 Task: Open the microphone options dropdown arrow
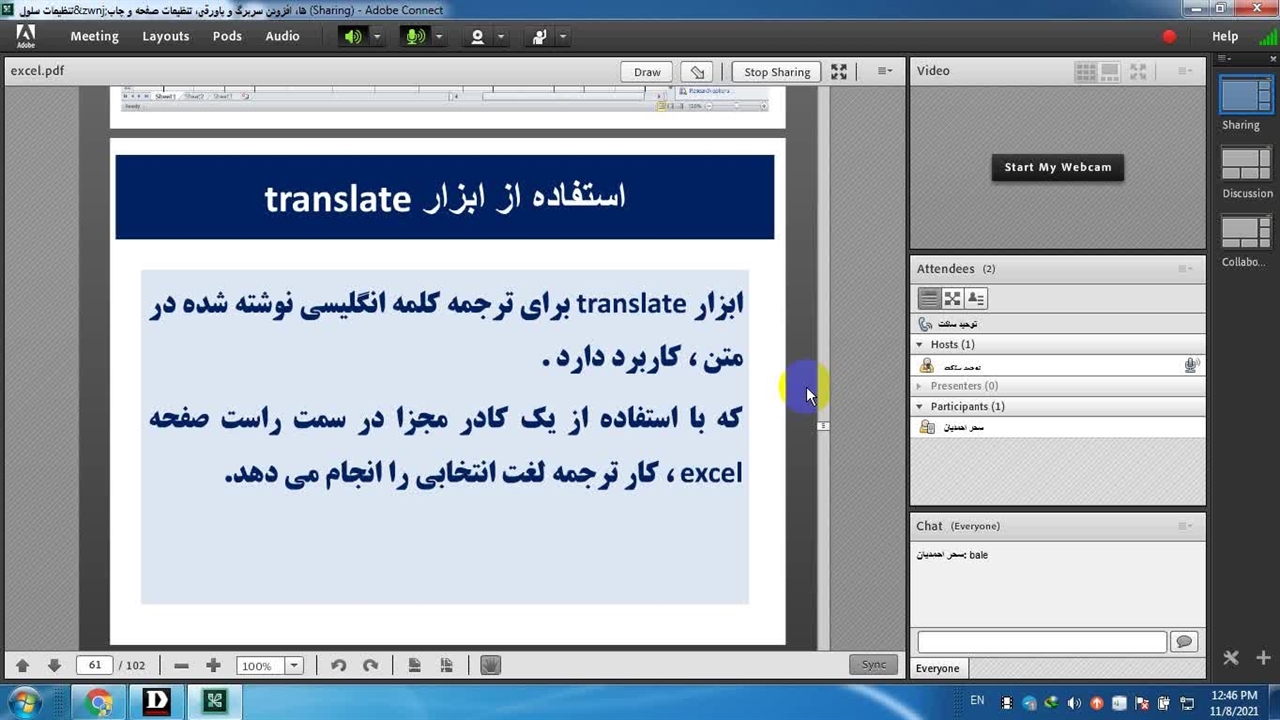tap(438, 37)
